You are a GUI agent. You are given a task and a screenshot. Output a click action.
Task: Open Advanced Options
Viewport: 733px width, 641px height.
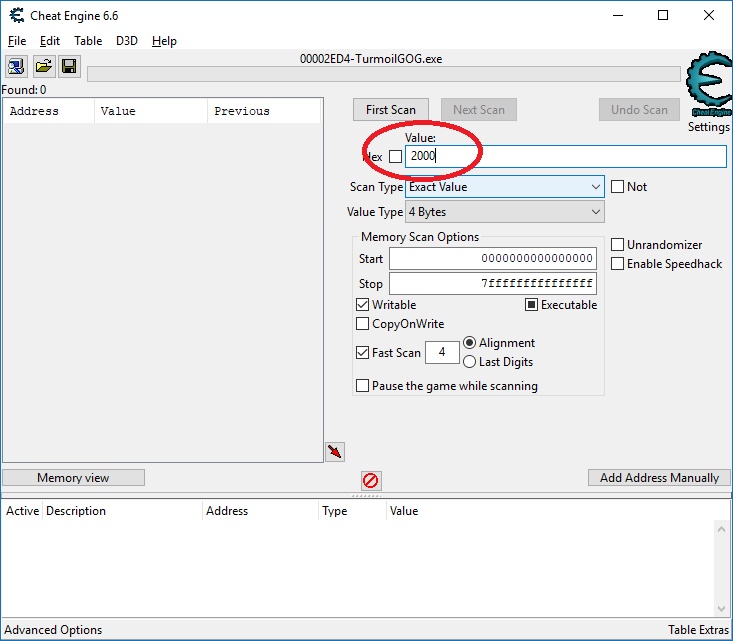53,630
